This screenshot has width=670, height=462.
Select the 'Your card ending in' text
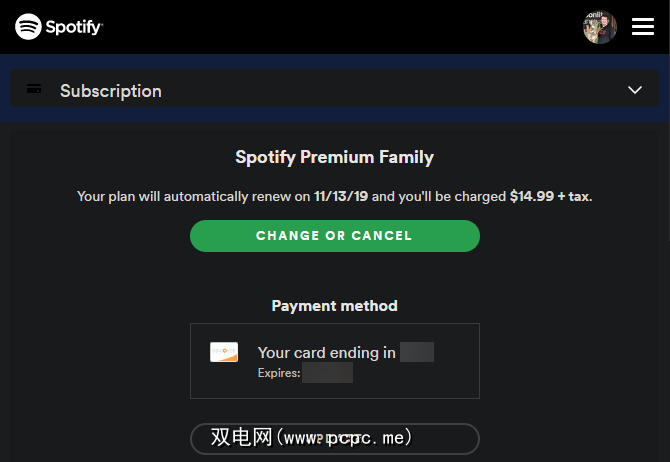[x=326, y=352]
